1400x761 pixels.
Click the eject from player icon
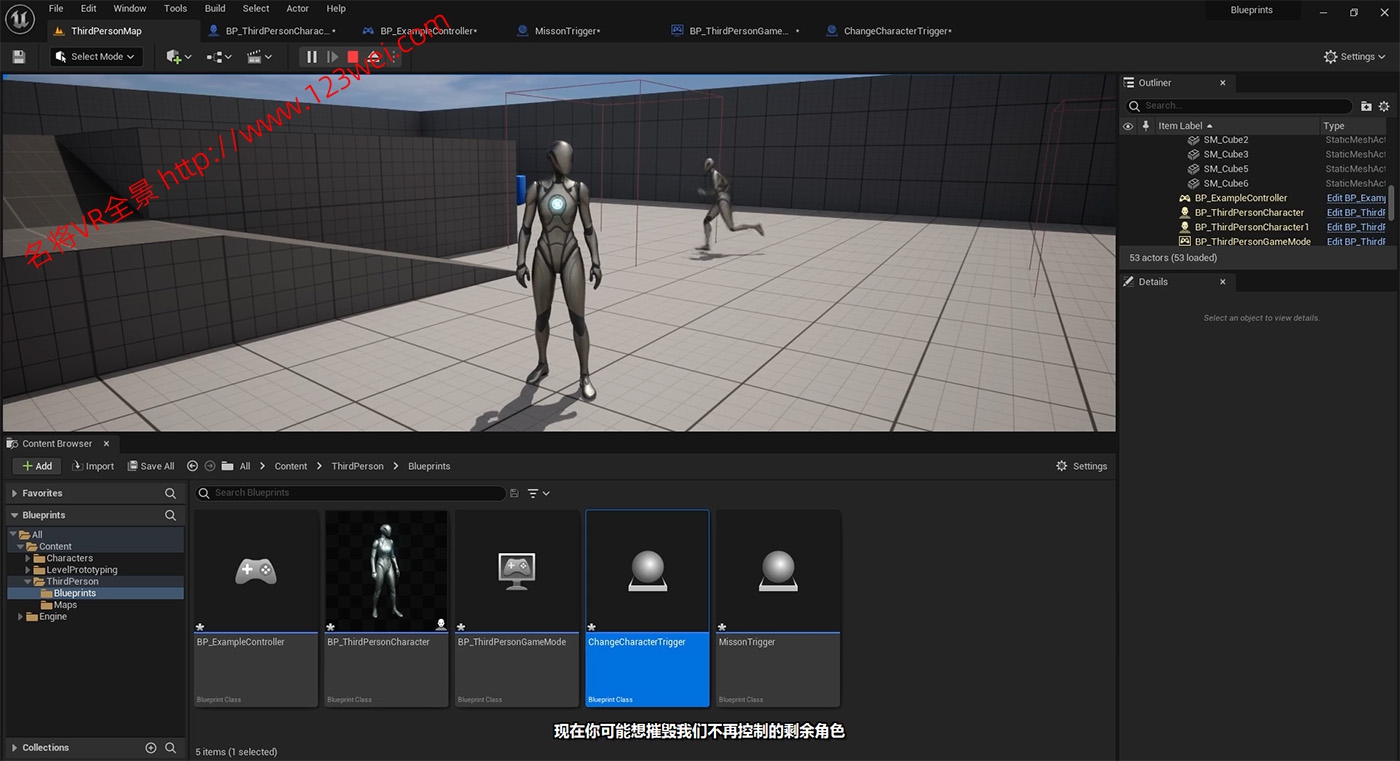(x=374, y=57)
